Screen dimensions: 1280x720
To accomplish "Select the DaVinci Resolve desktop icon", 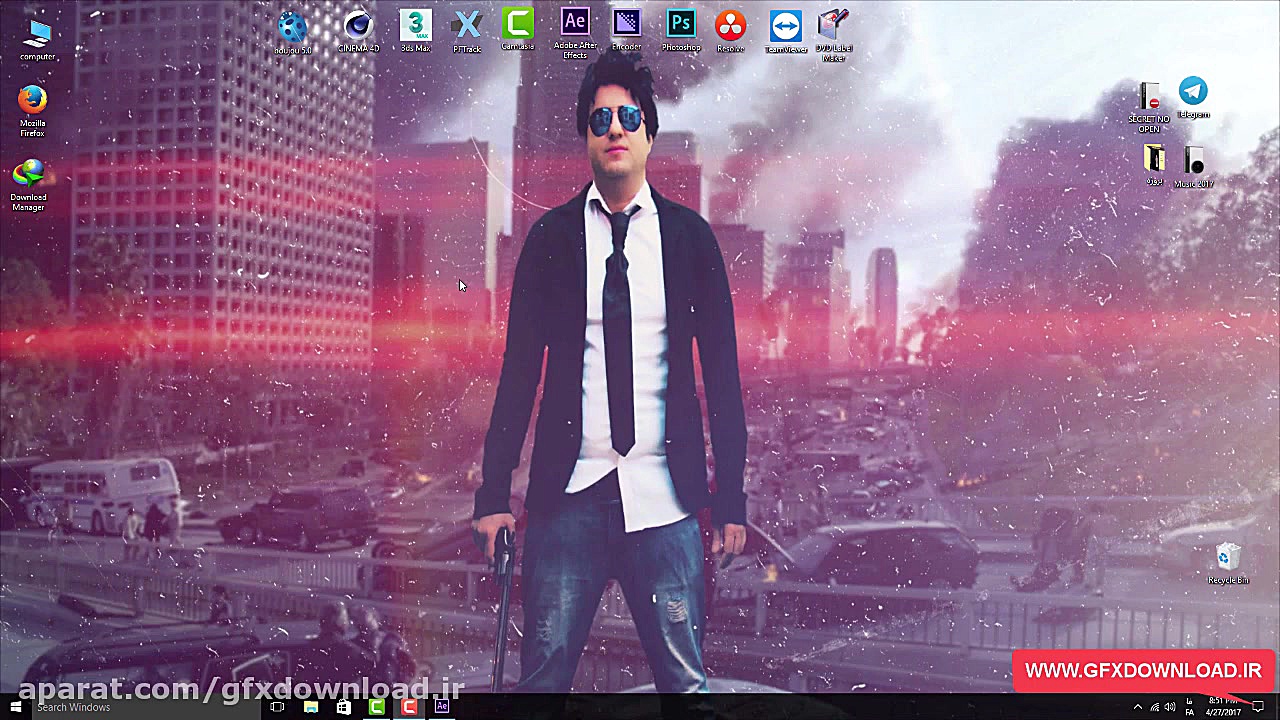I will pyautogui.click(x=730, y=26).
